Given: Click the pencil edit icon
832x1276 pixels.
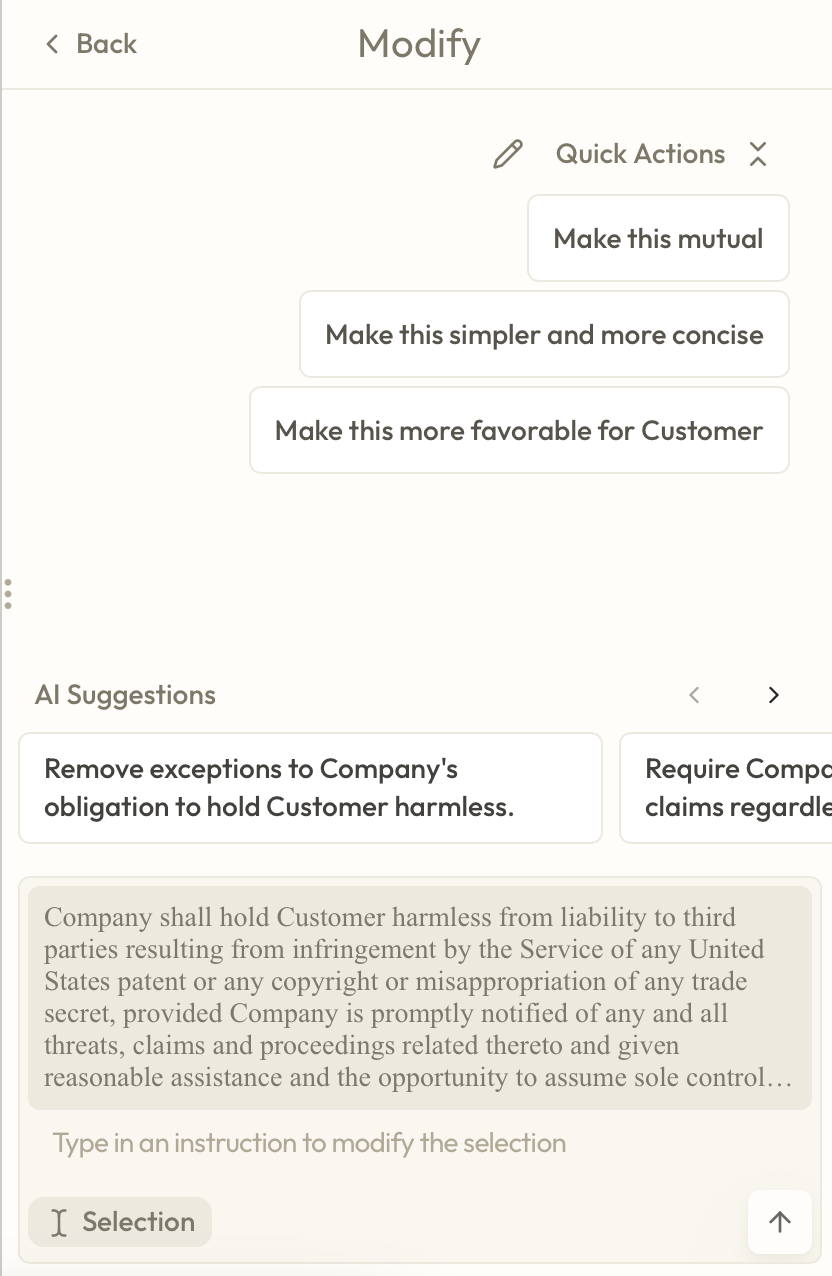Looking at the screenshot, I should click(508, 154).
